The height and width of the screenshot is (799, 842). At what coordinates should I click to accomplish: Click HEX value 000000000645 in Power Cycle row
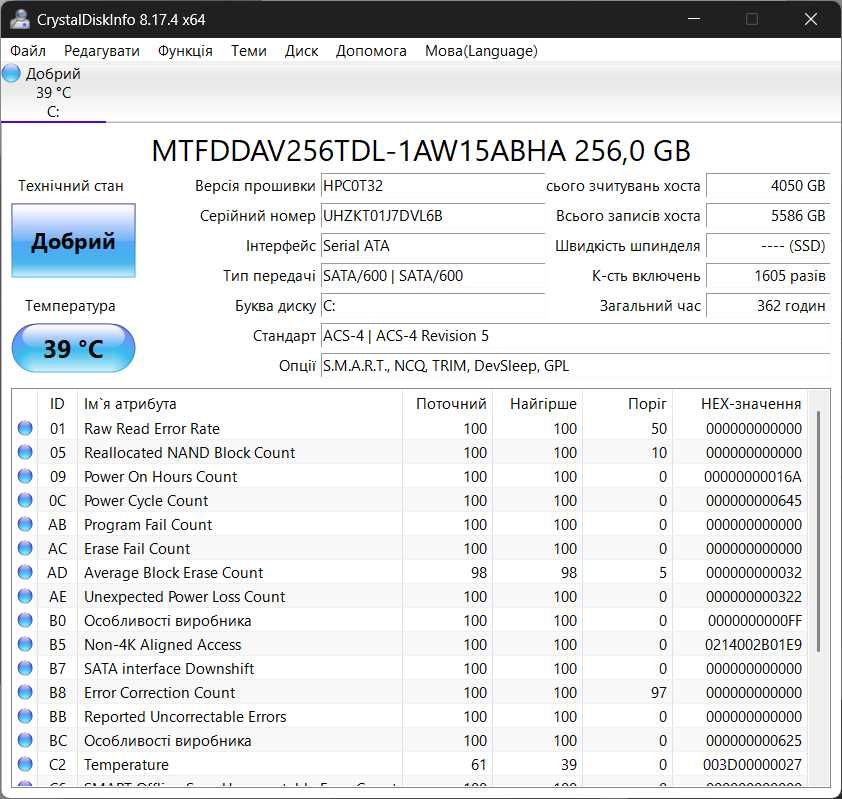tap(753, 501)
